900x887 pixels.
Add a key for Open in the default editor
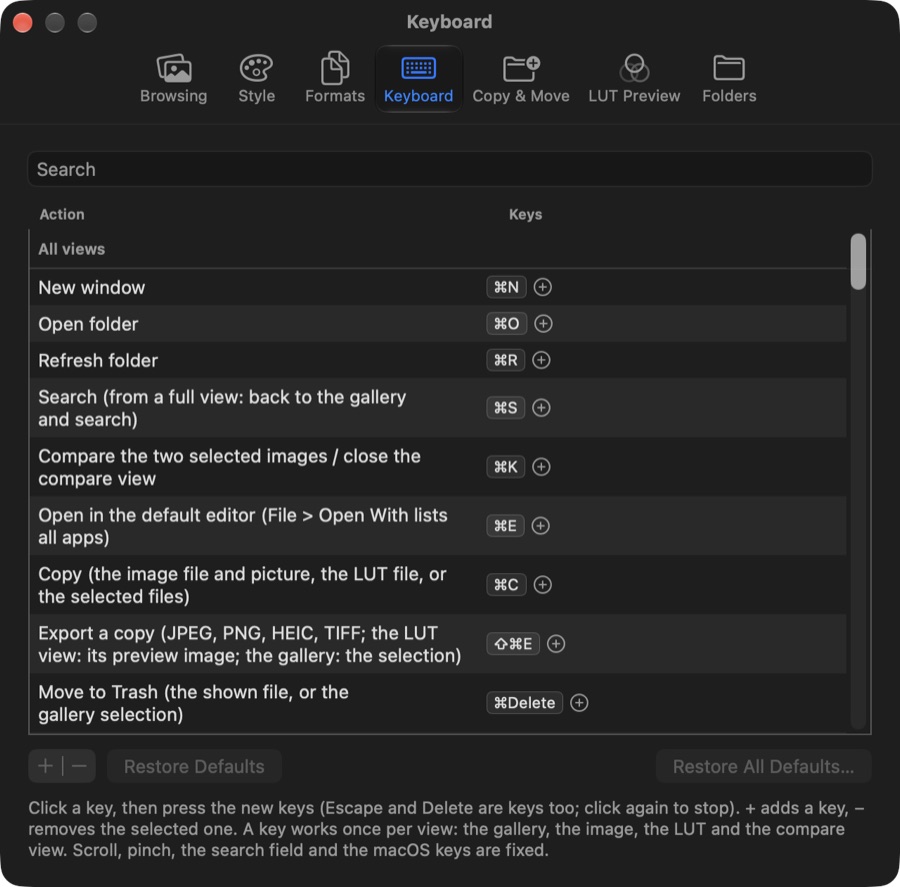[540, 526]
